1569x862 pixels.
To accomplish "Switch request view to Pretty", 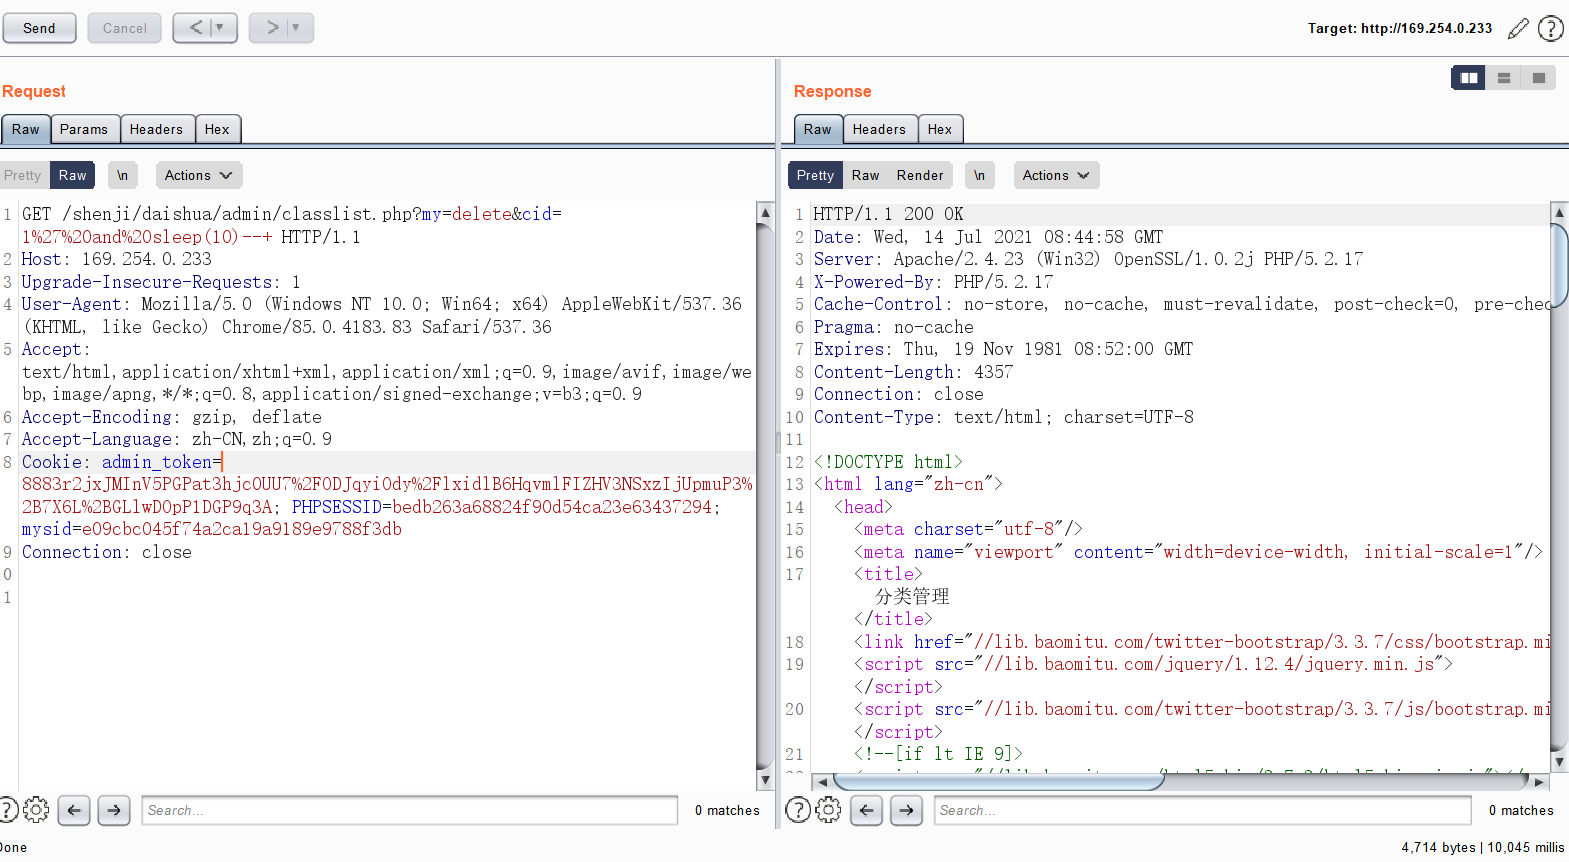I will [x=23, y=175].
